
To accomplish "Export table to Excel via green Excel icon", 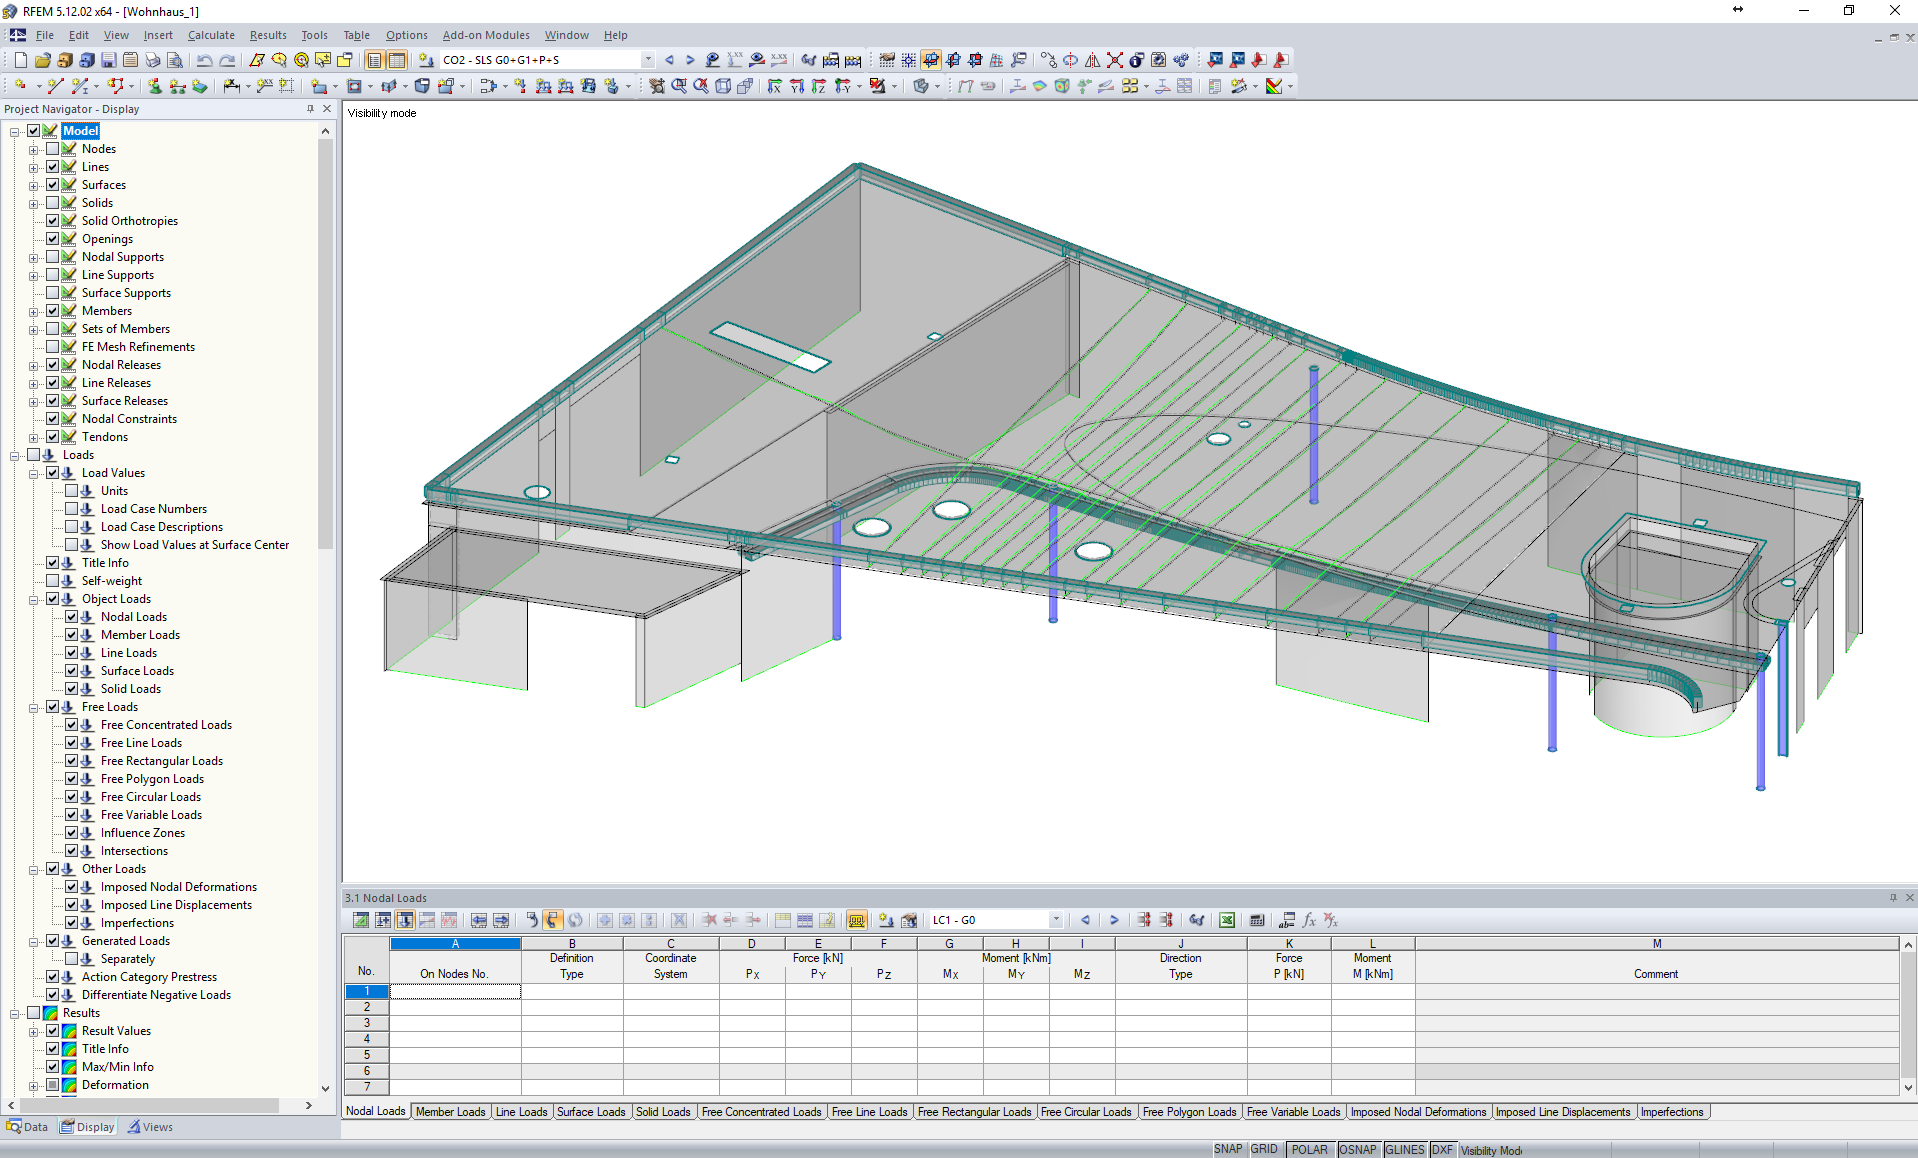I will coord(1227,920).
